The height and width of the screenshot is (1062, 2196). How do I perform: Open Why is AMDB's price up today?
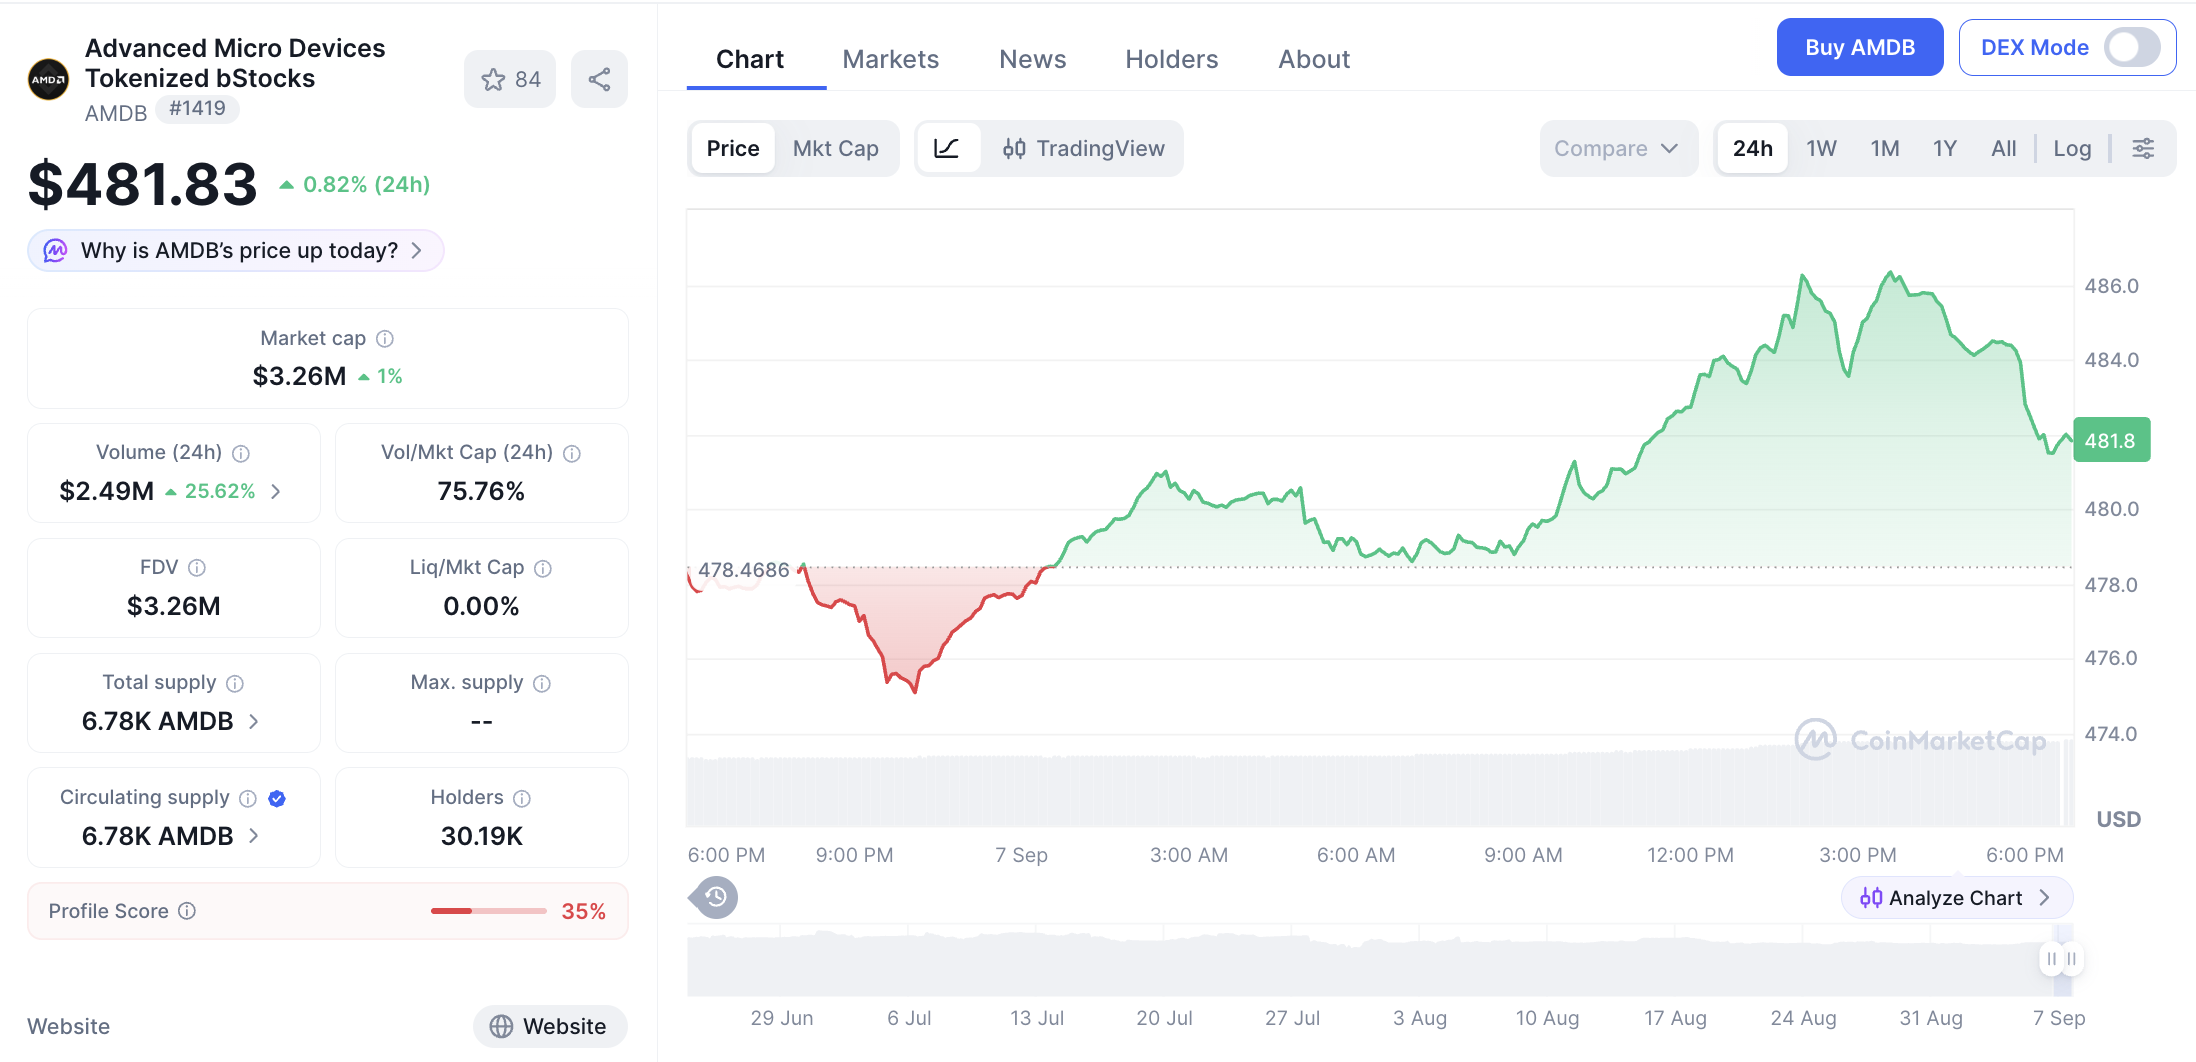click(236, 251)
